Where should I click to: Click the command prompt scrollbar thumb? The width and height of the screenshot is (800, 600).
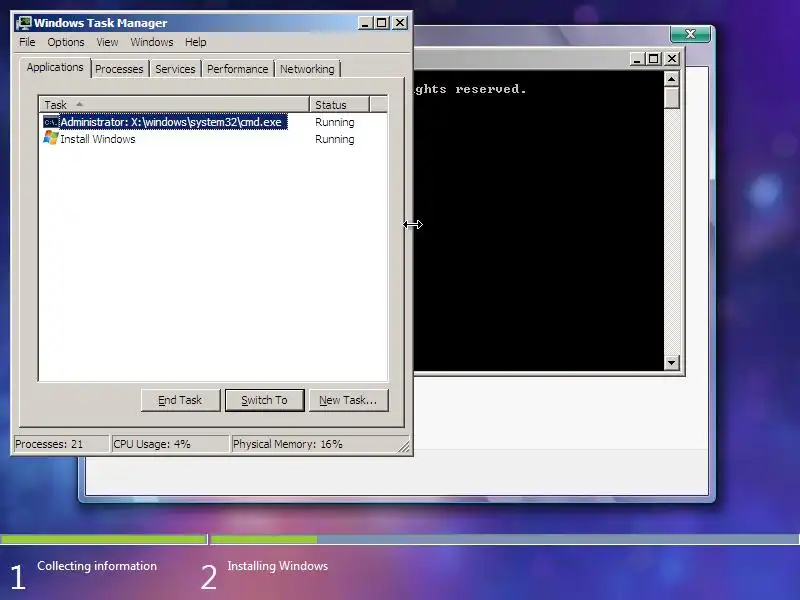coord(671,97)
